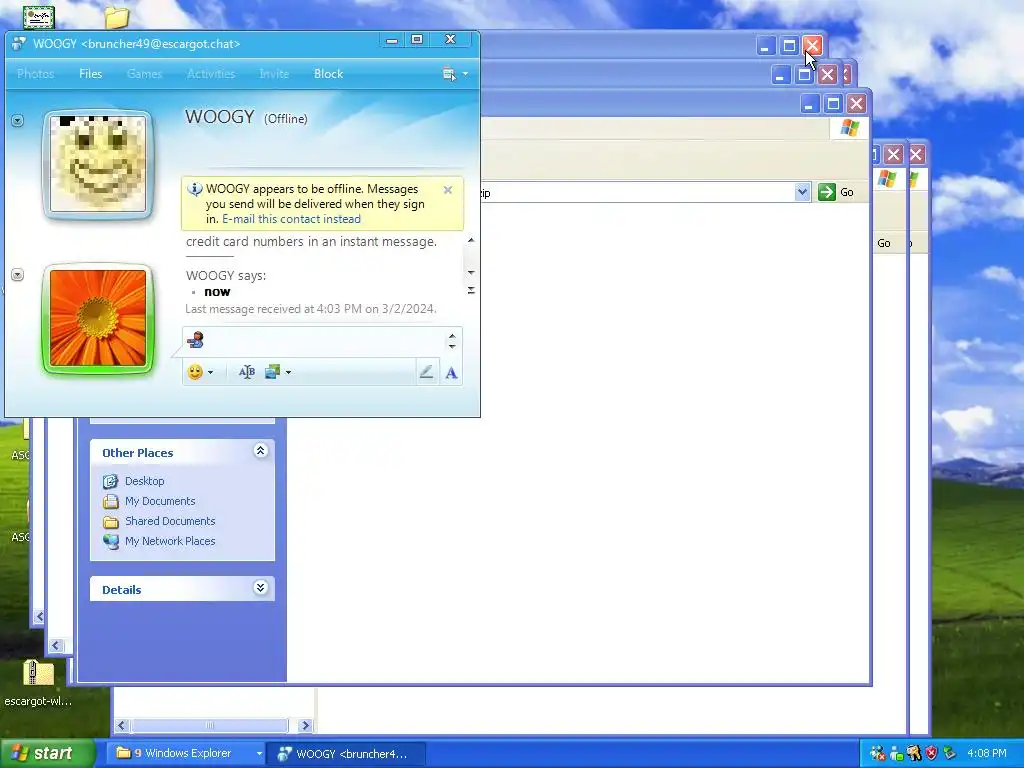The image size is (1024, 768).
Task: Click horizontal scrollbar left arrow at bottom
Action: click(x=121, y=726)
